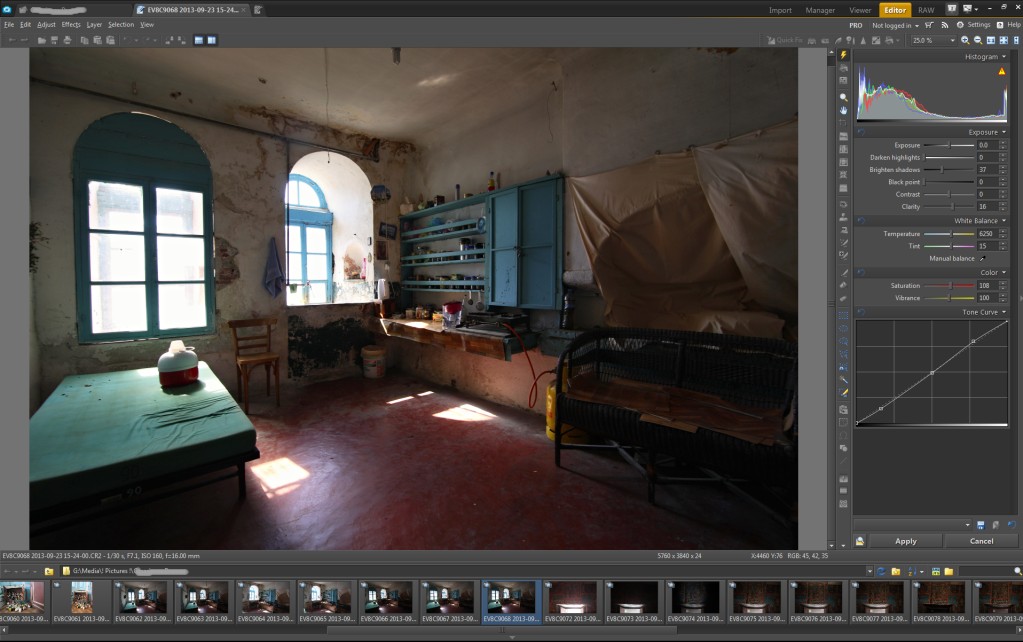The height and width of the screenshot is (642, 1023).
Task: Click the Cancel button
Action: click(981, 541)
